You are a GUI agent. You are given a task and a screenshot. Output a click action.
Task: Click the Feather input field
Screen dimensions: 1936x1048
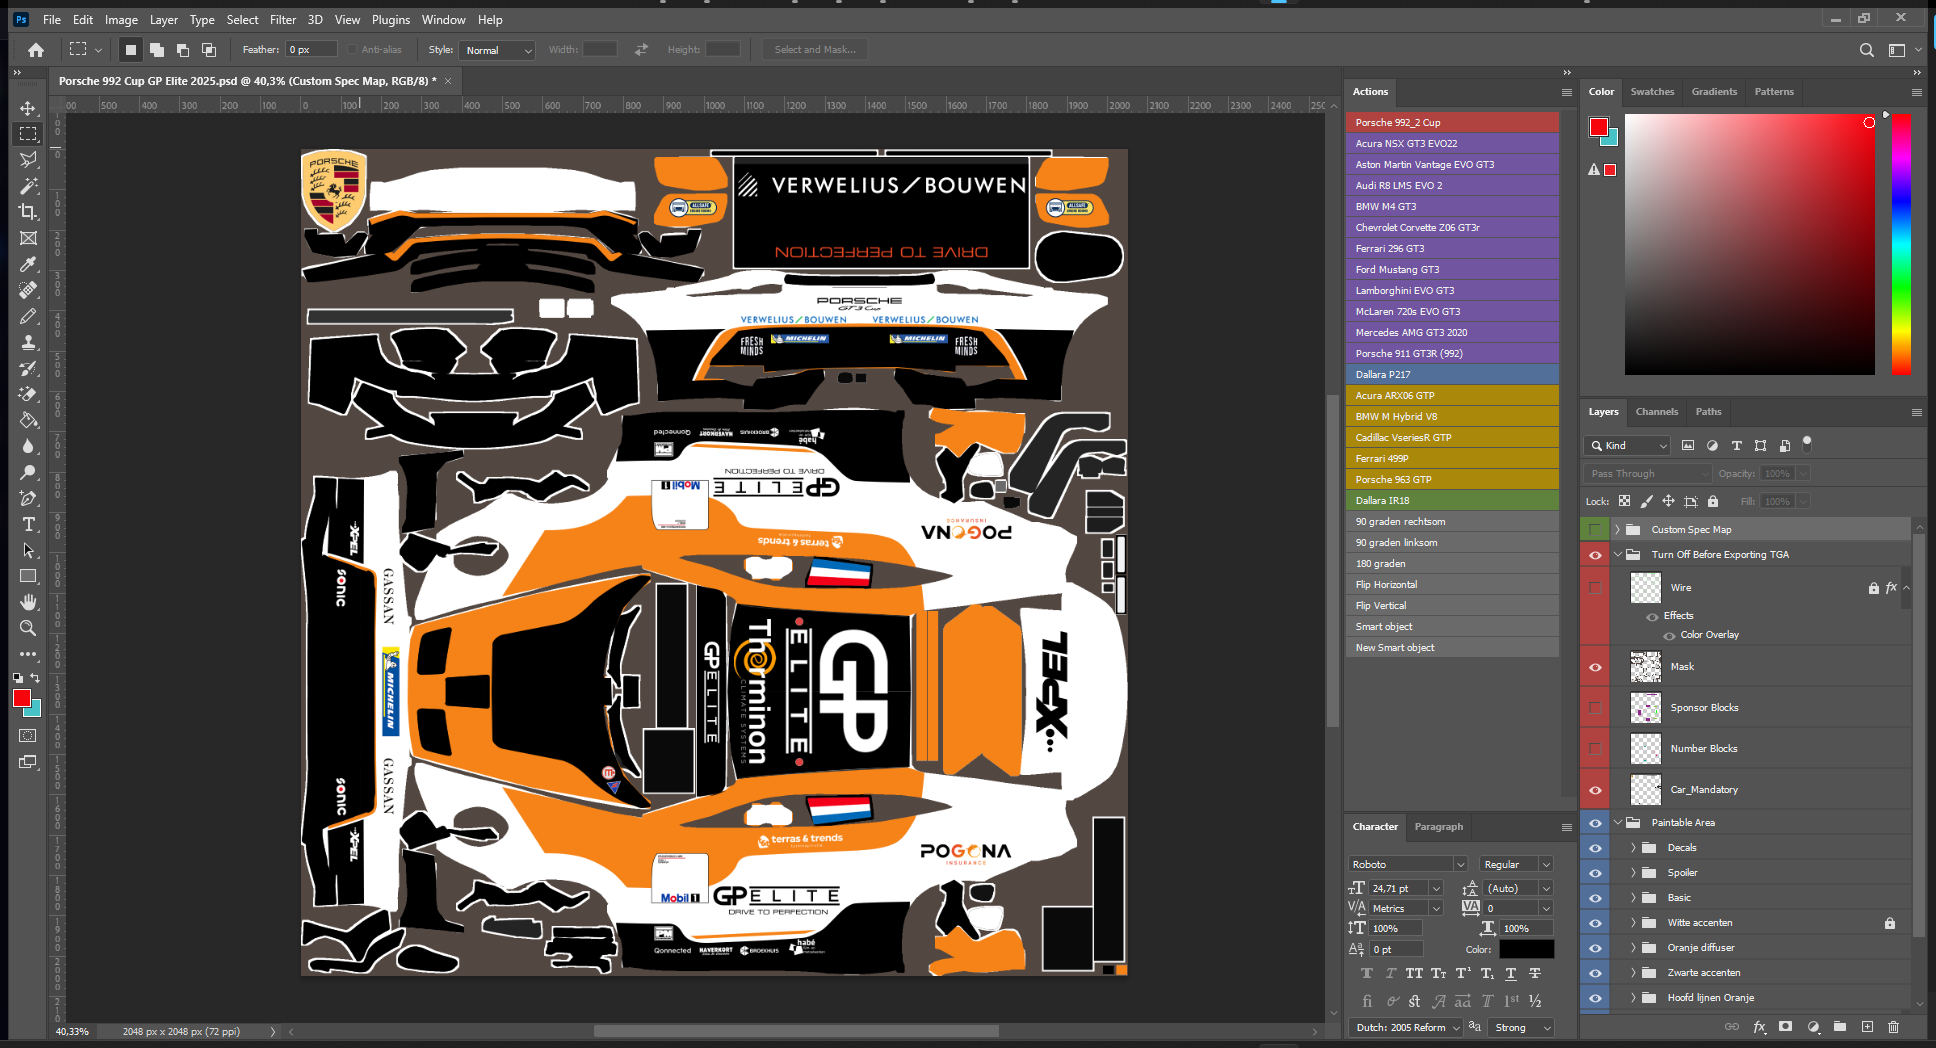pyautogui.click(x=311, y=50)
